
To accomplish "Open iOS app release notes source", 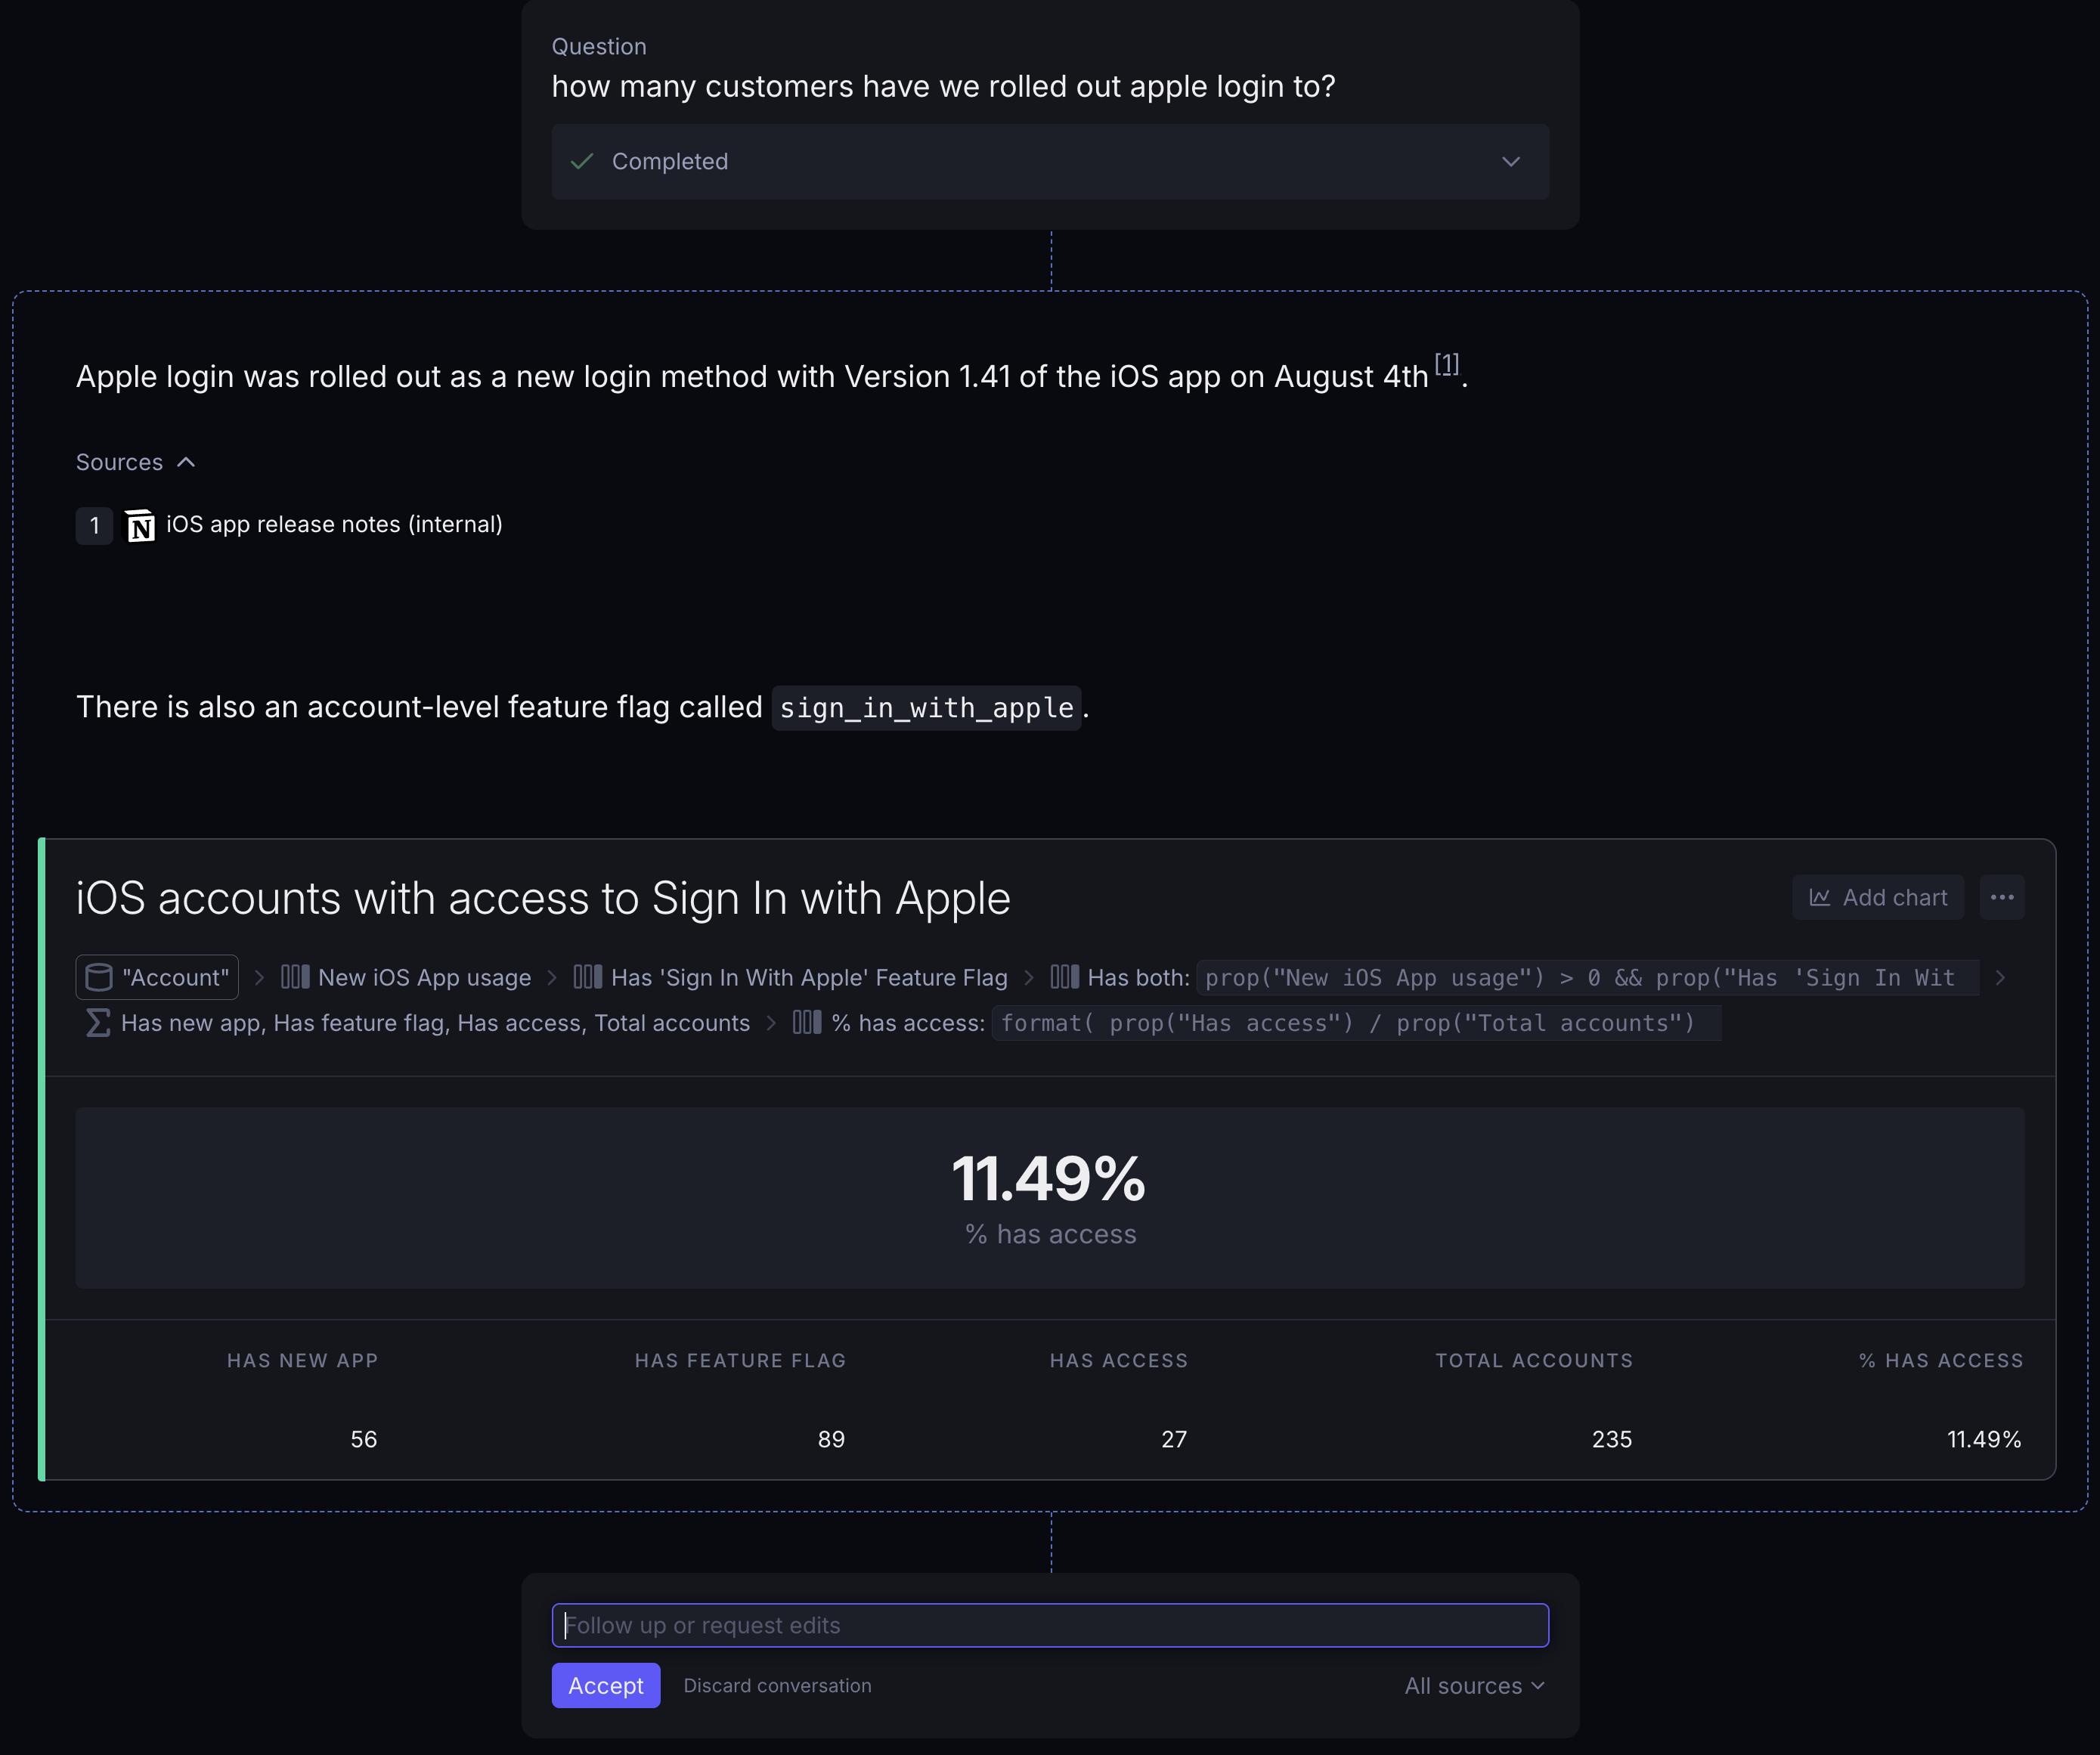I will [334, 525].
